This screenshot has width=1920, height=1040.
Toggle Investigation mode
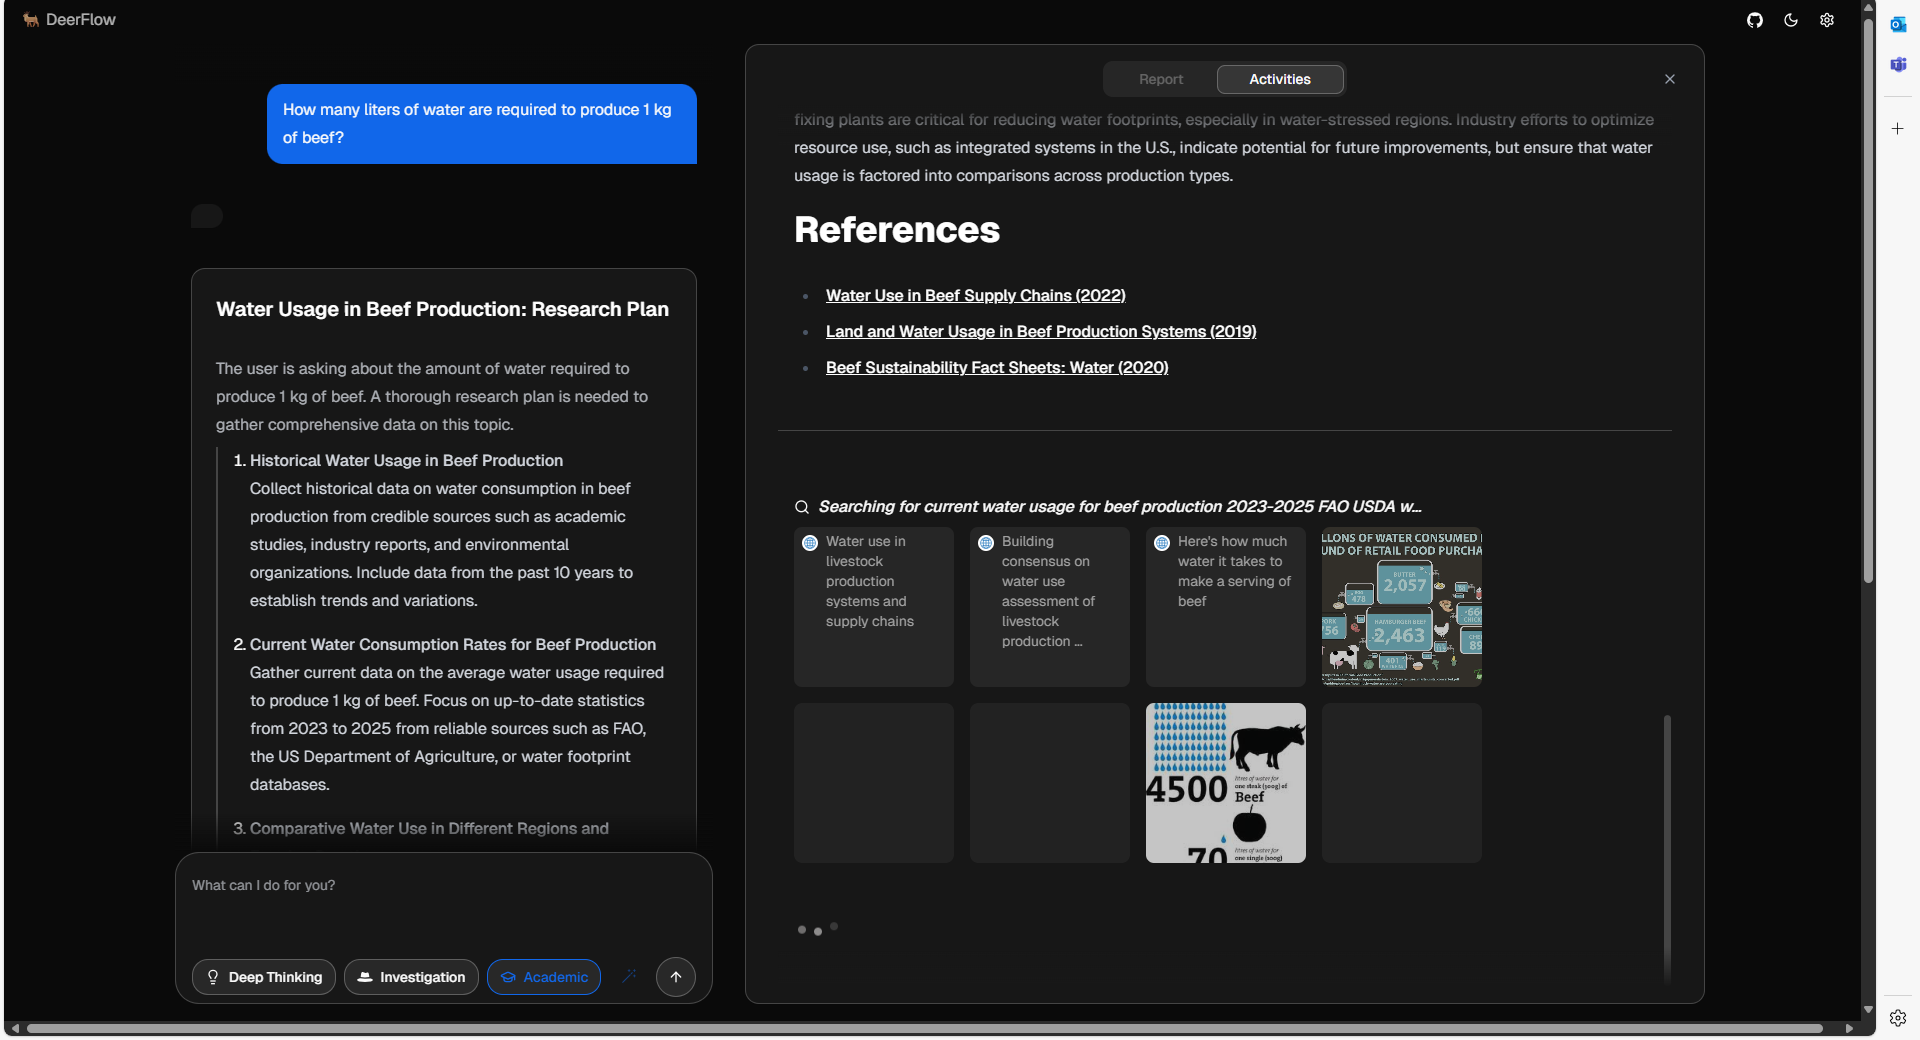pyautogui.click(x=411, y=977)
